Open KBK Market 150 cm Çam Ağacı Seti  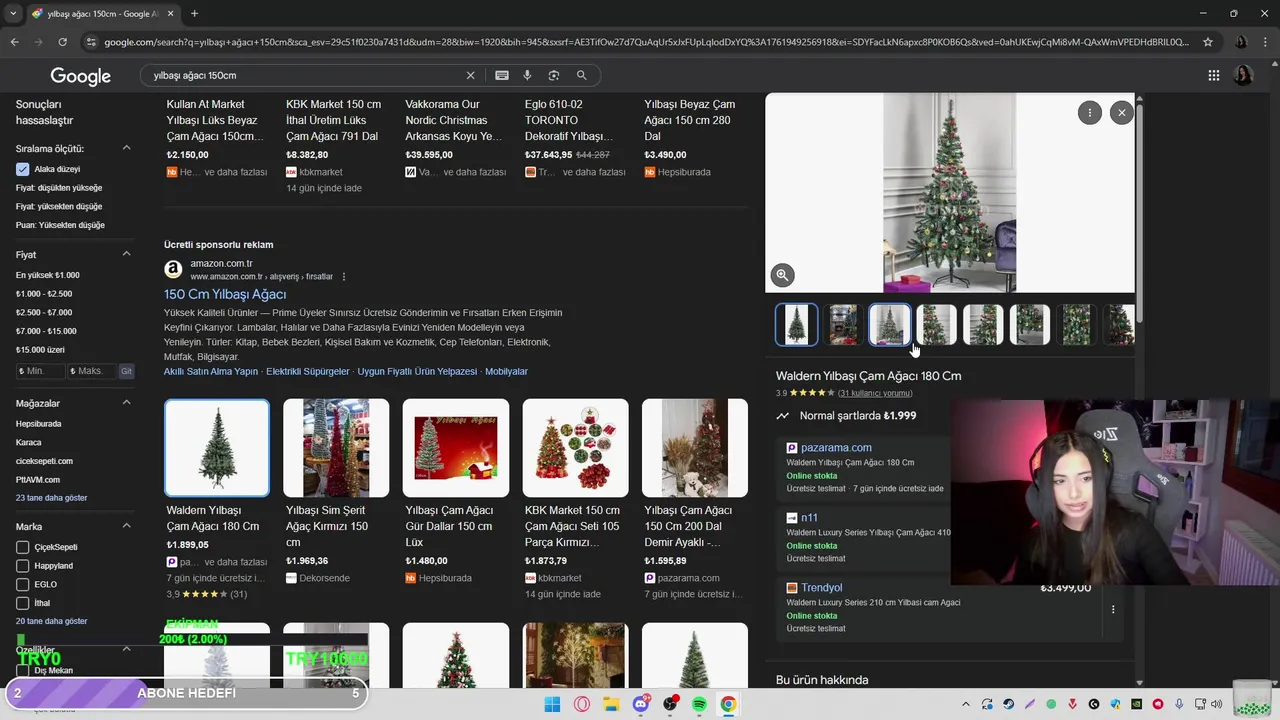(575, 498)
